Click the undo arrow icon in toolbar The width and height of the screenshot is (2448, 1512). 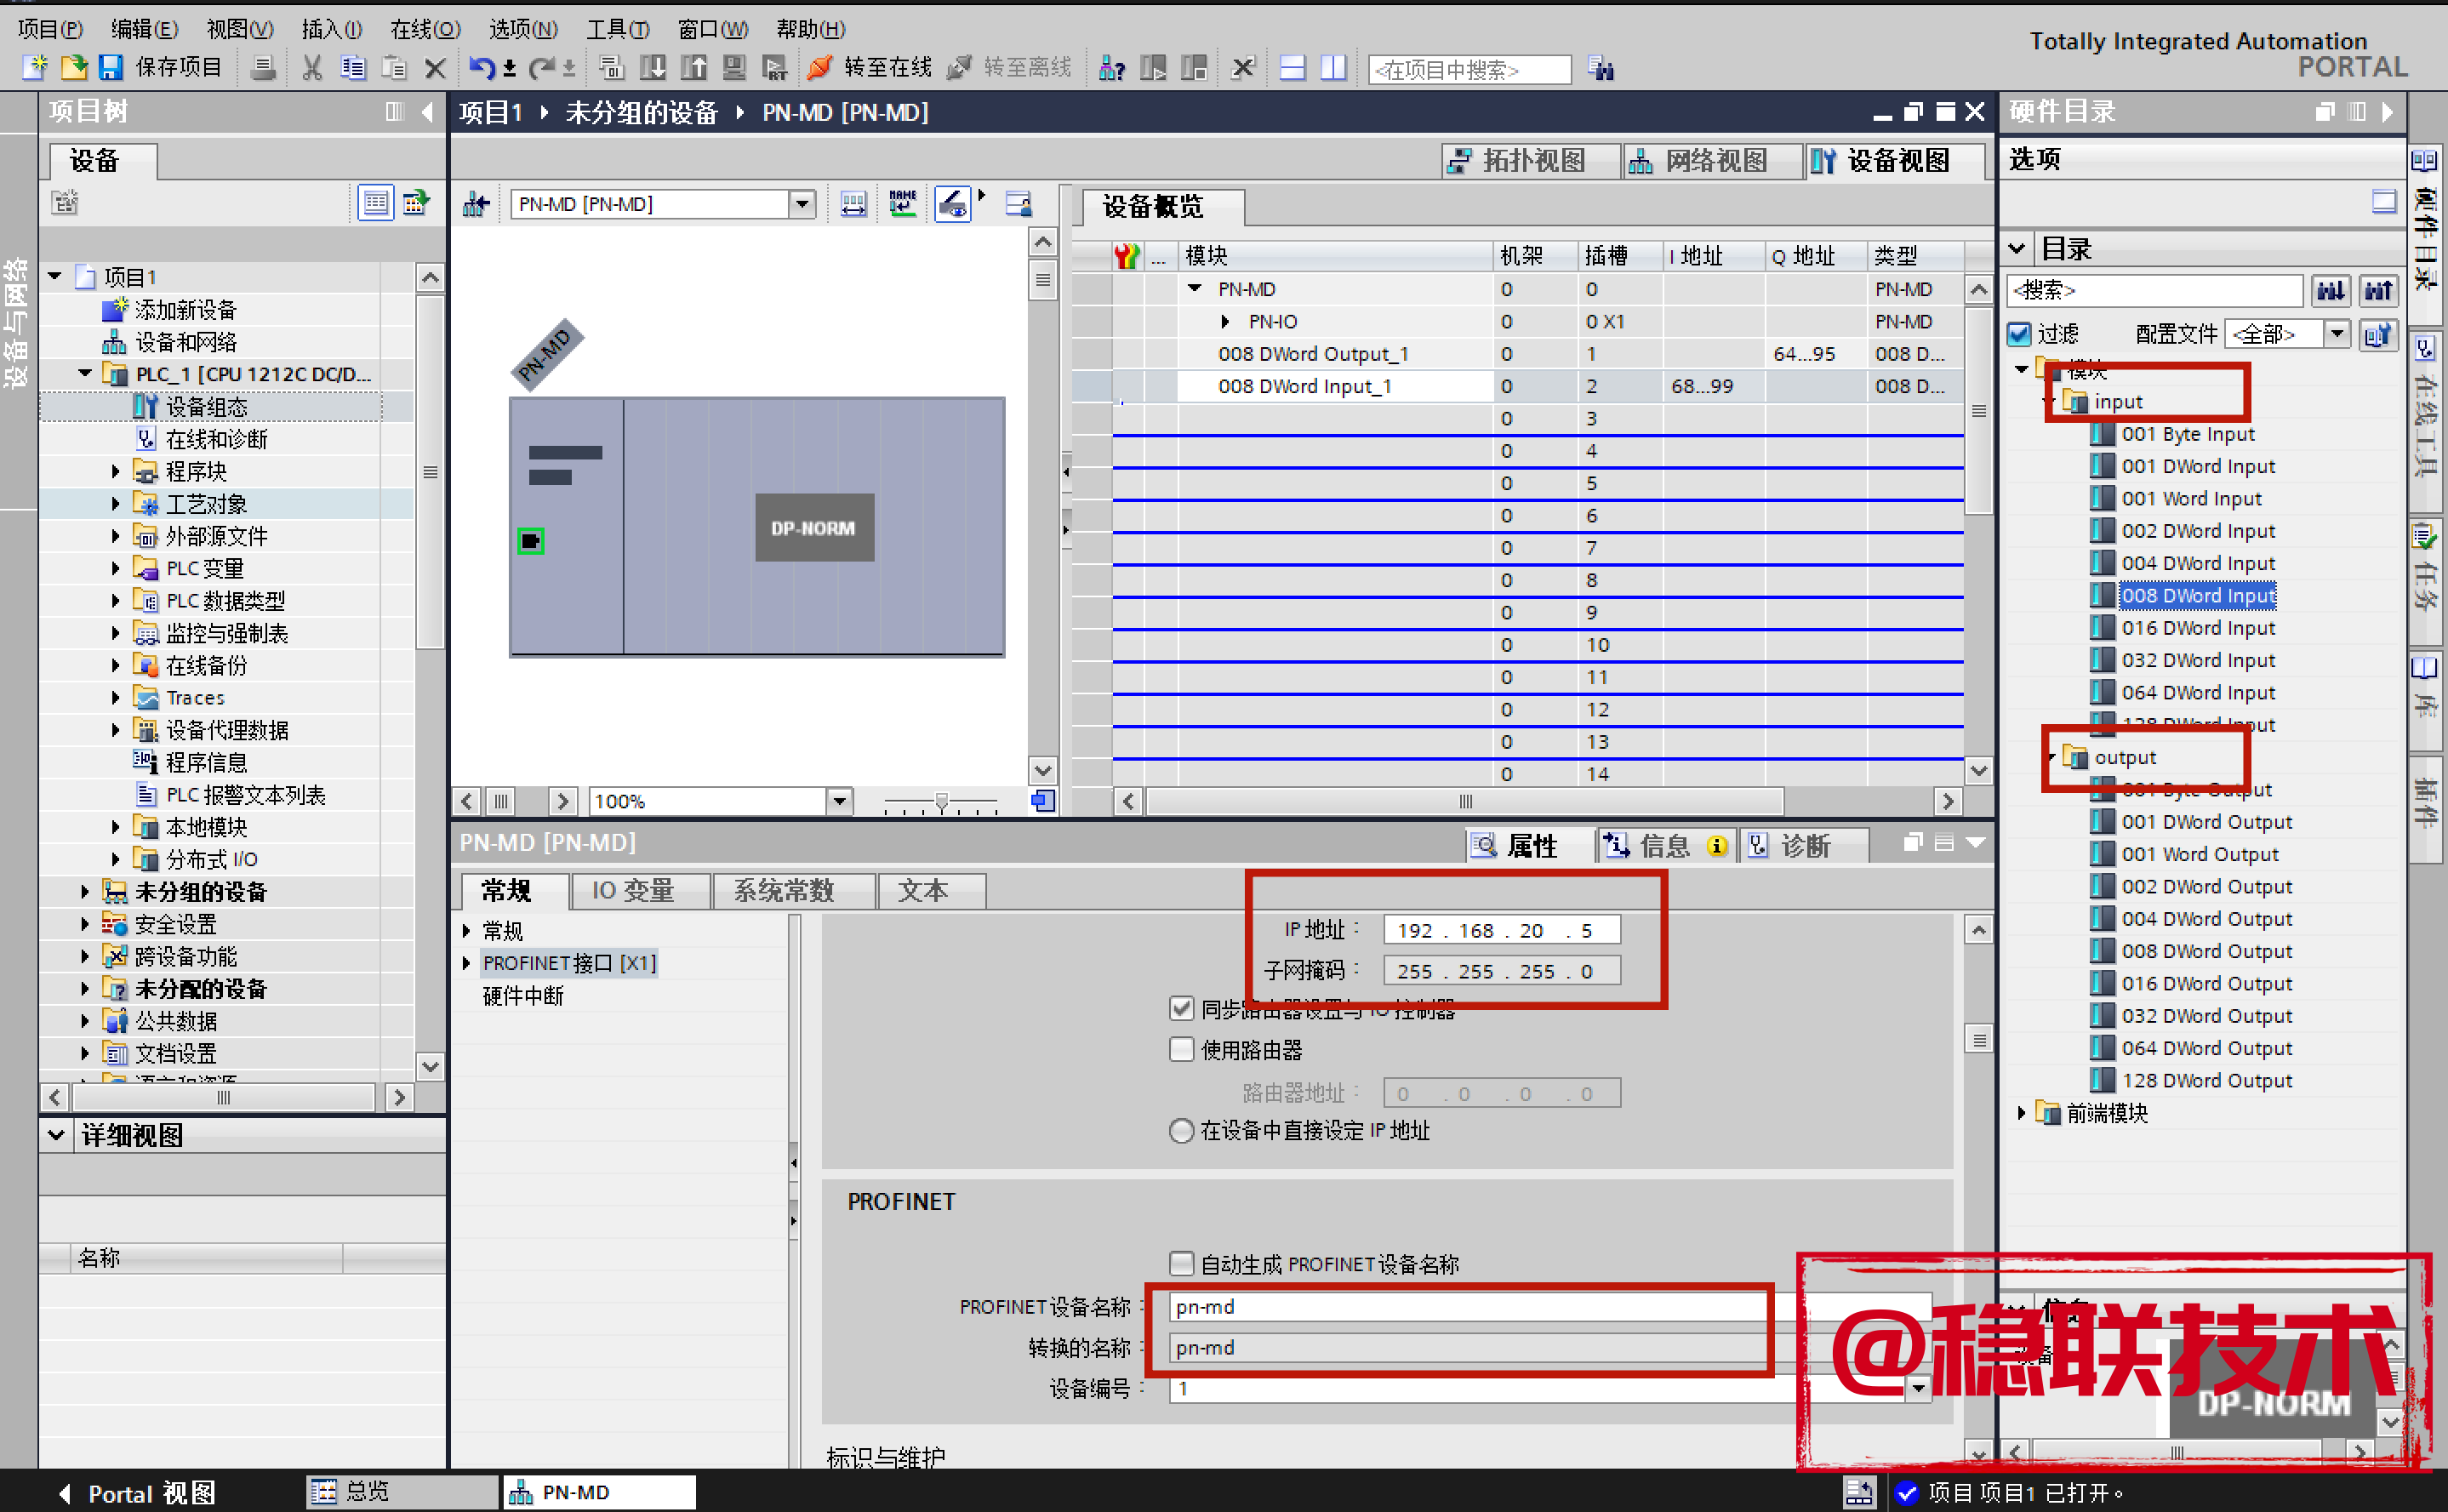click(x=482, y=68)
